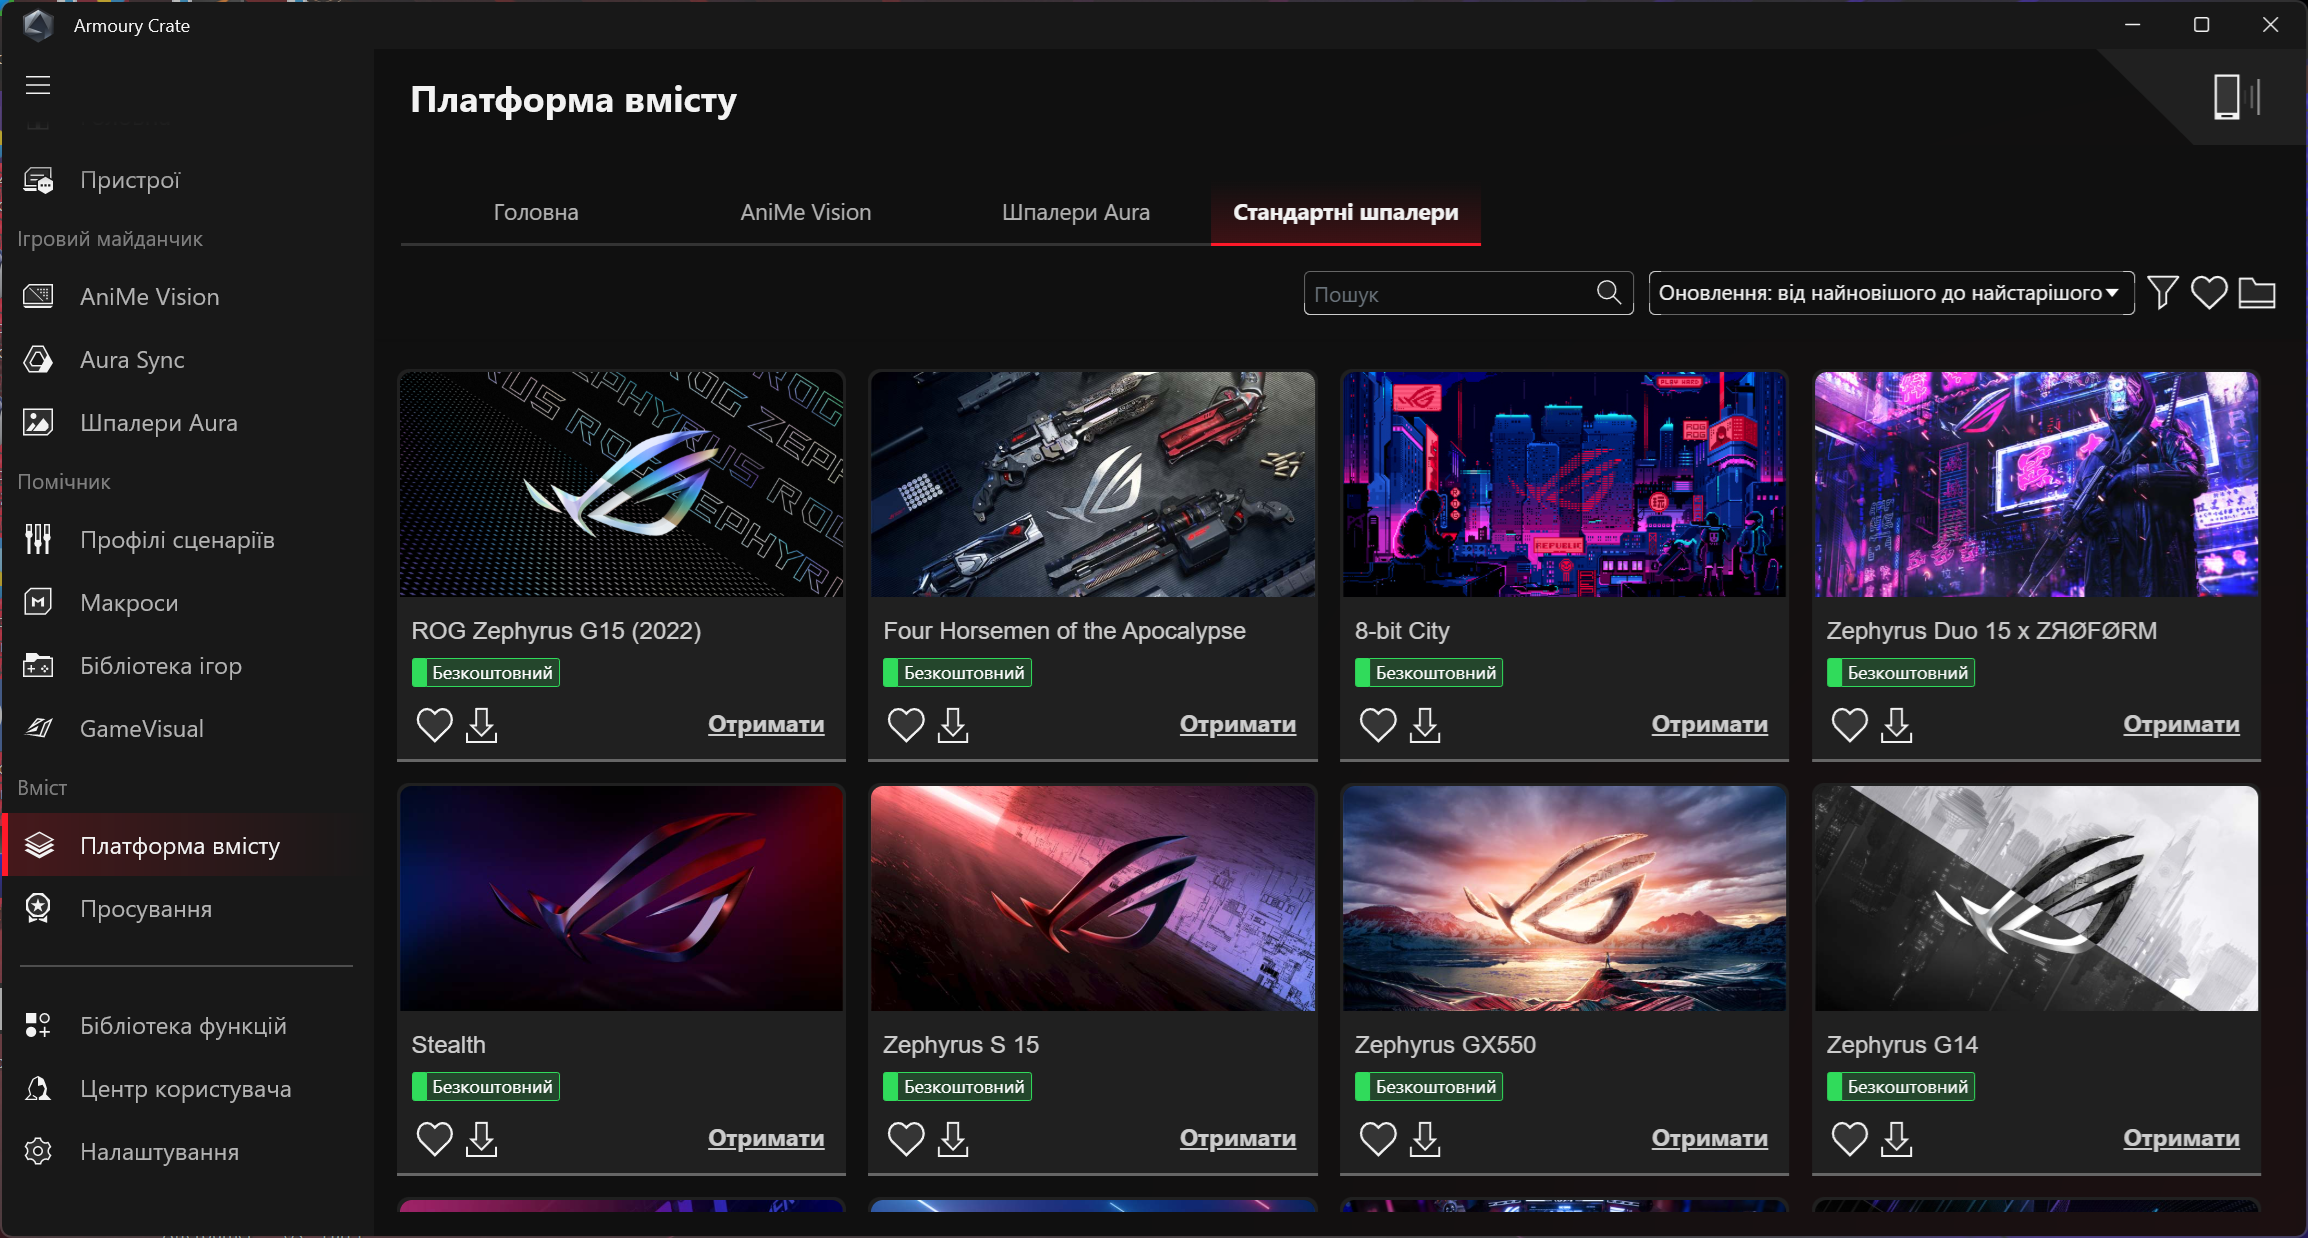
Task: Download 8-bit City wallpaper via arrow icon
Action: [x=1425, y=725]
